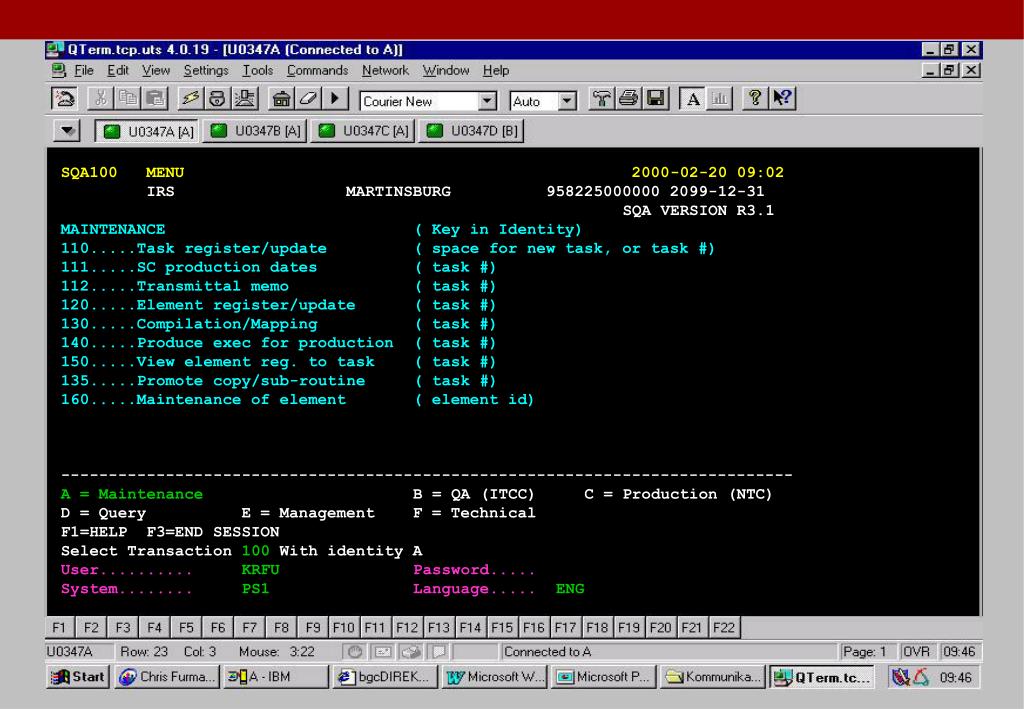The height and width of the screenshot is (709, 1024).
Task: Click menu line 140 Produce exec for production
Action: click(x=227, y=343)
